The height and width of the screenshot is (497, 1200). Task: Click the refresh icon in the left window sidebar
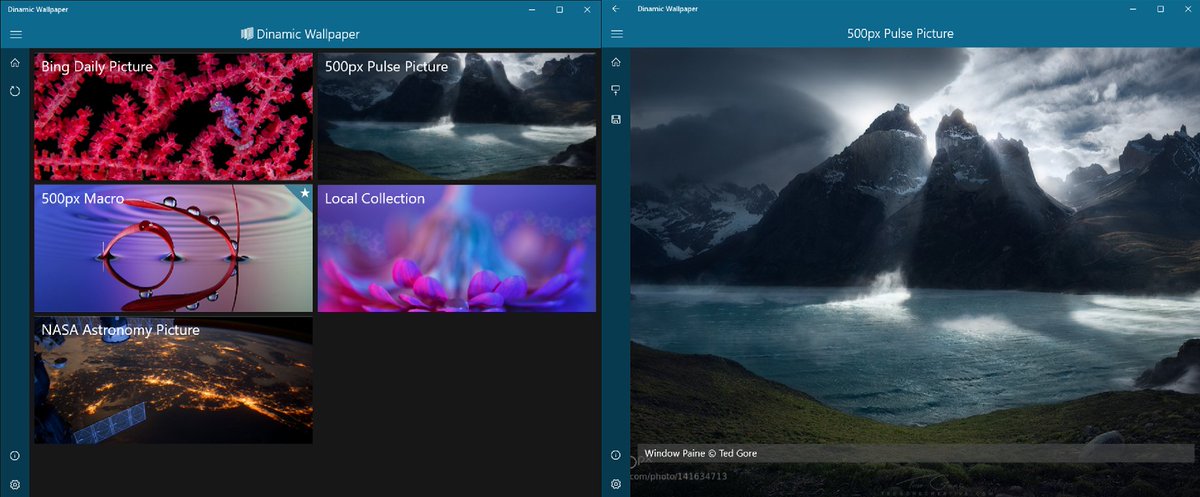[15, 91]
